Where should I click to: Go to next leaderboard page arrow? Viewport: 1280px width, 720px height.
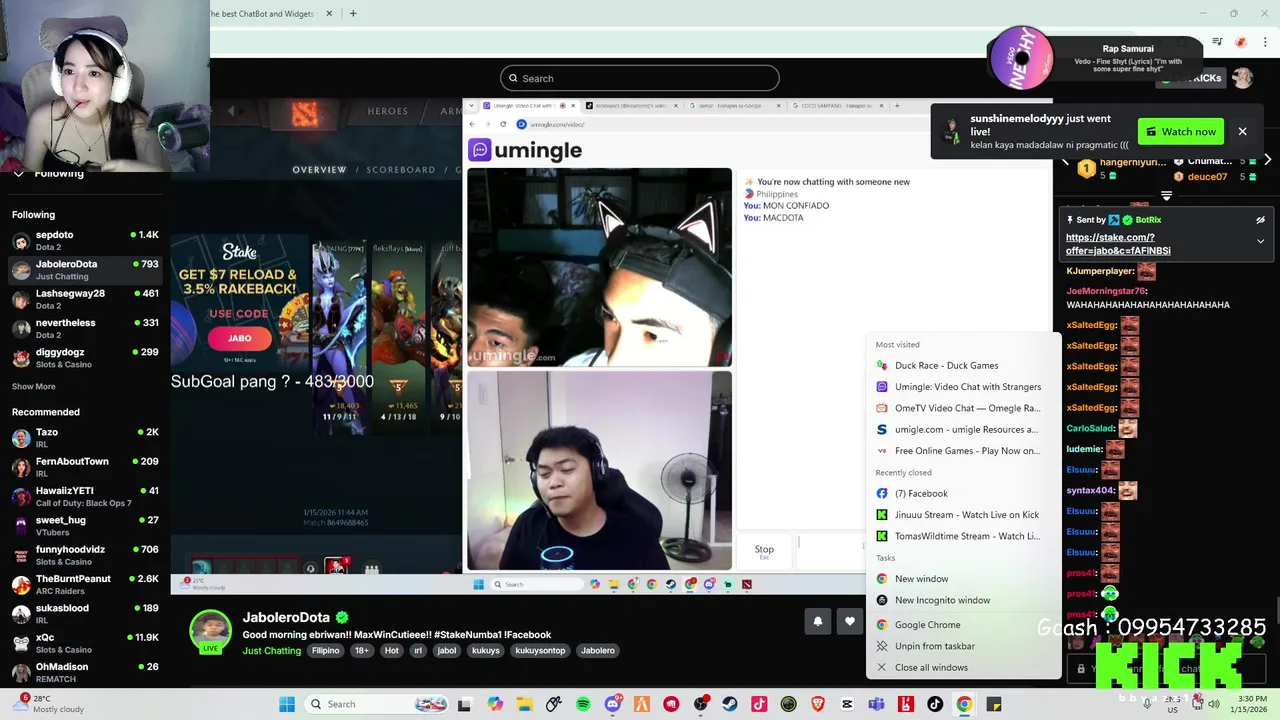[1267, 160]
